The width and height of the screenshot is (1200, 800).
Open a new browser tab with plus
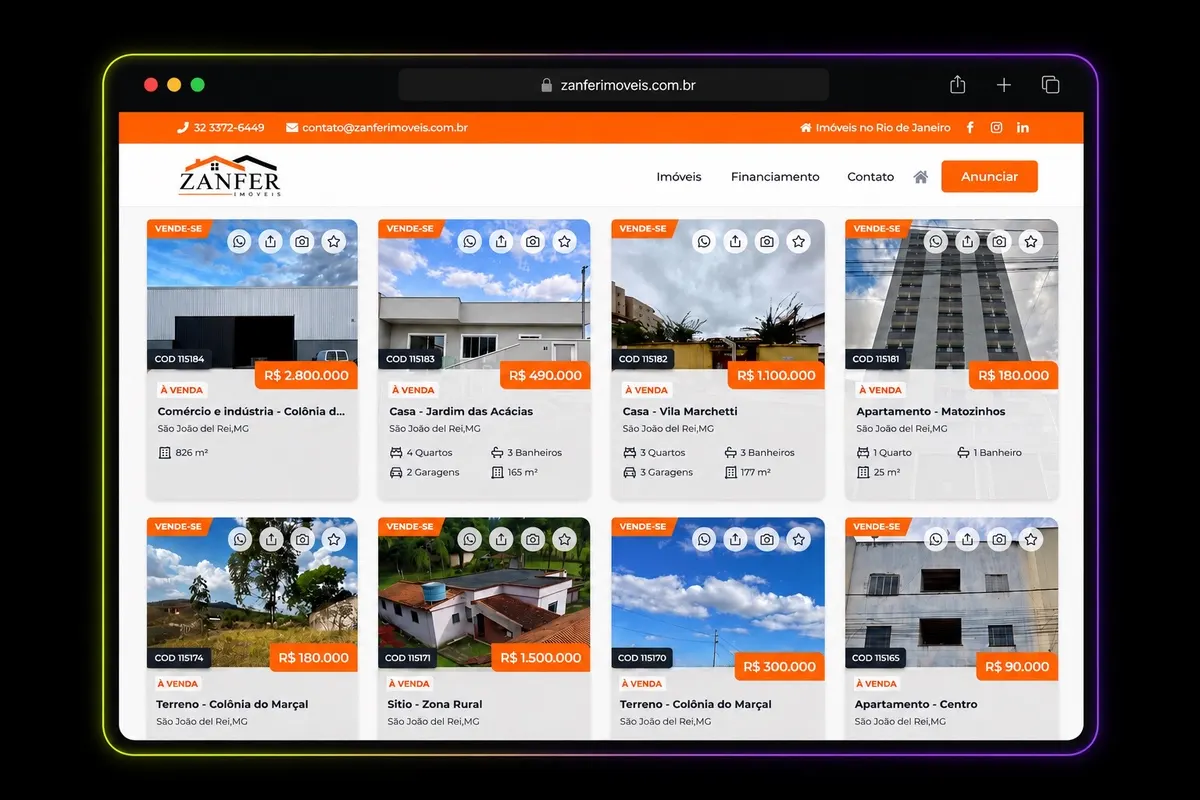(x=1004, y=85)
